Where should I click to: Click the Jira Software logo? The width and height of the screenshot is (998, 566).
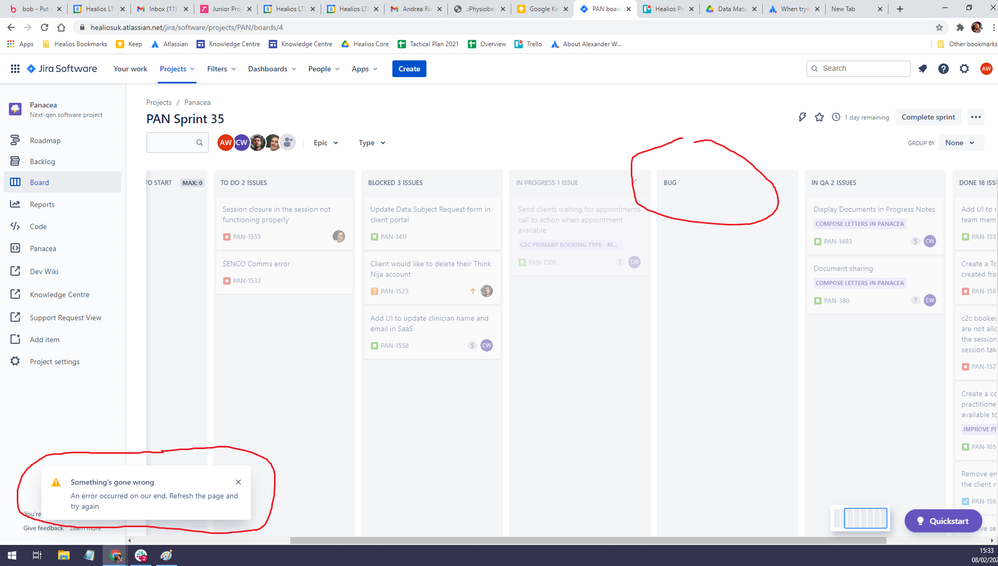[62, 69]
